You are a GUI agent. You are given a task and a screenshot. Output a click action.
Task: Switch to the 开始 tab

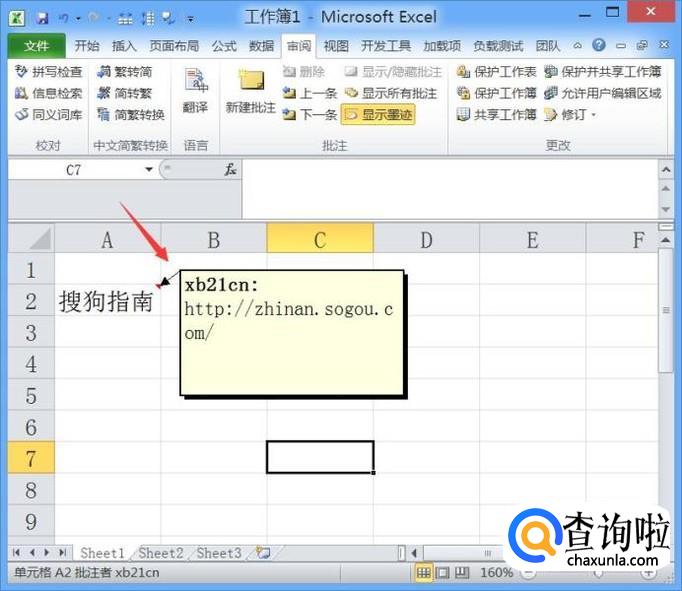87,46
